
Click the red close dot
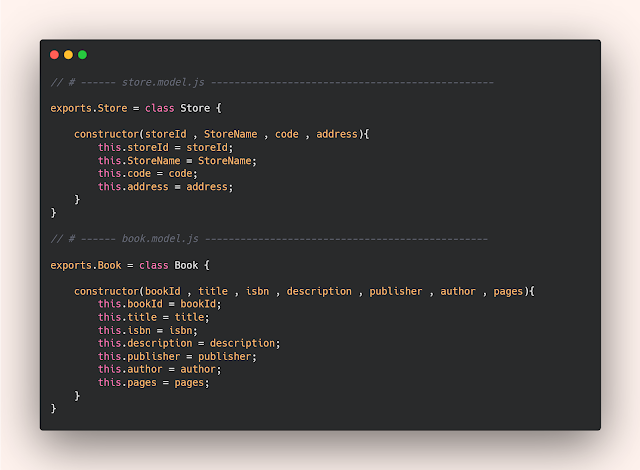pyautogui.click(x=54, y=55)
